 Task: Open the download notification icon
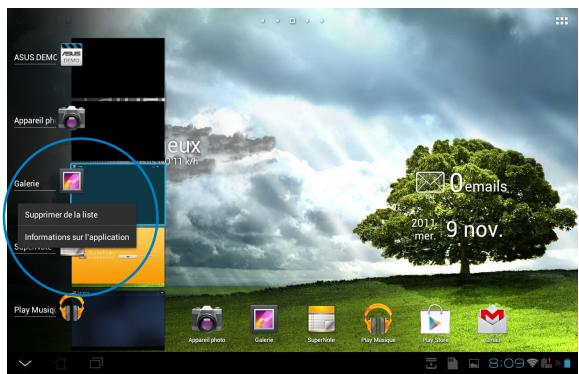[x=431, y=363]
